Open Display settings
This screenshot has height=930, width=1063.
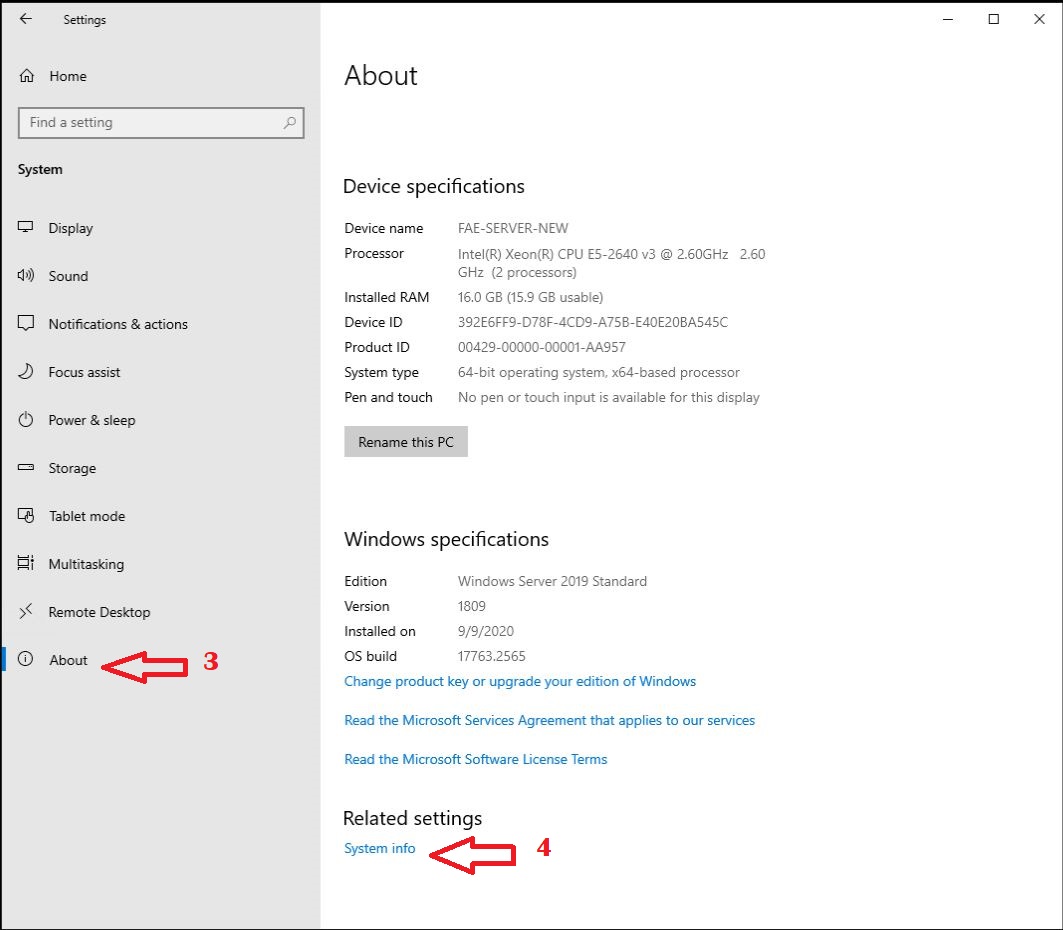pyautogui.click(x=71, y=228)
